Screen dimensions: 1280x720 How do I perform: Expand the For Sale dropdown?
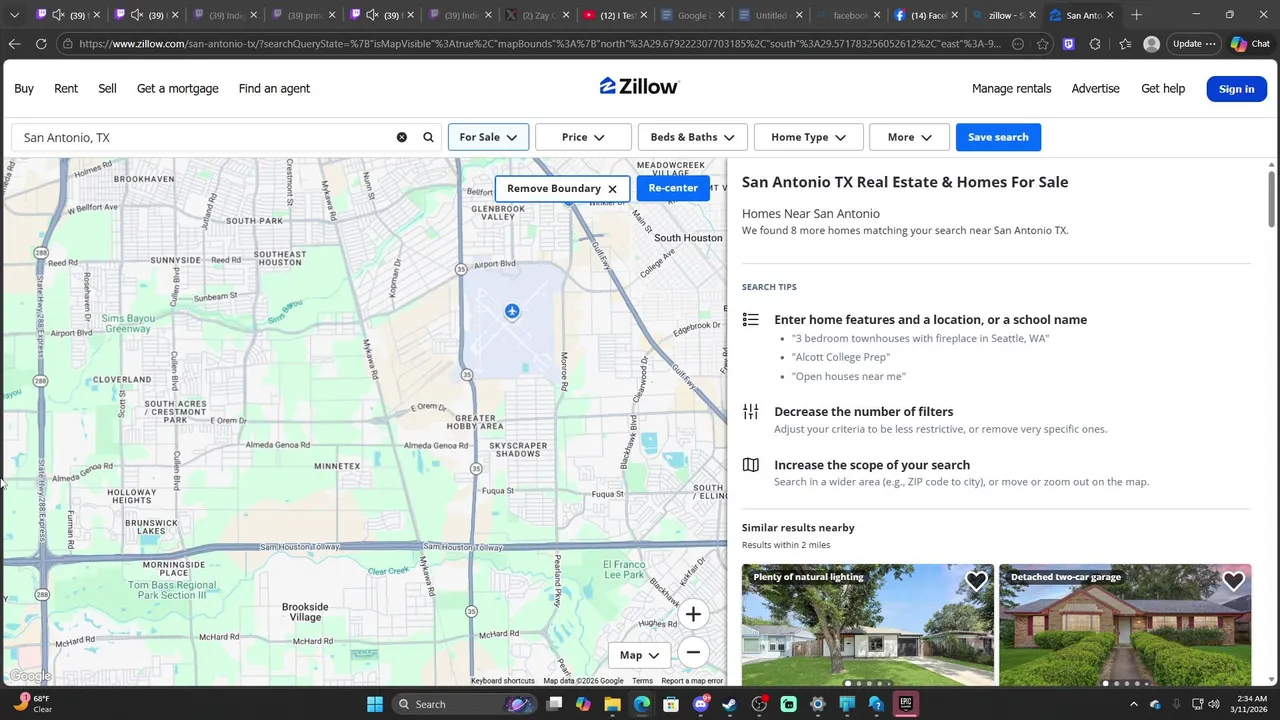(488, 137)
